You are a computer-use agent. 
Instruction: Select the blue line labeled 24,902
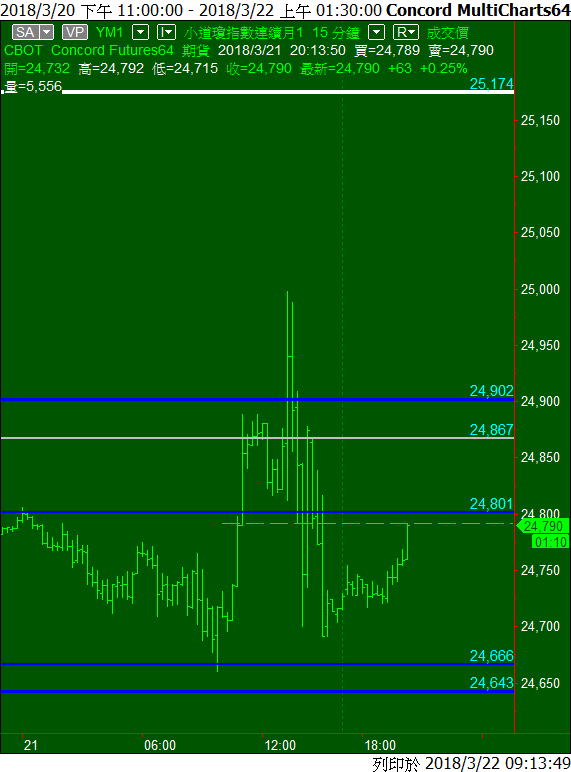coord(257,399)
